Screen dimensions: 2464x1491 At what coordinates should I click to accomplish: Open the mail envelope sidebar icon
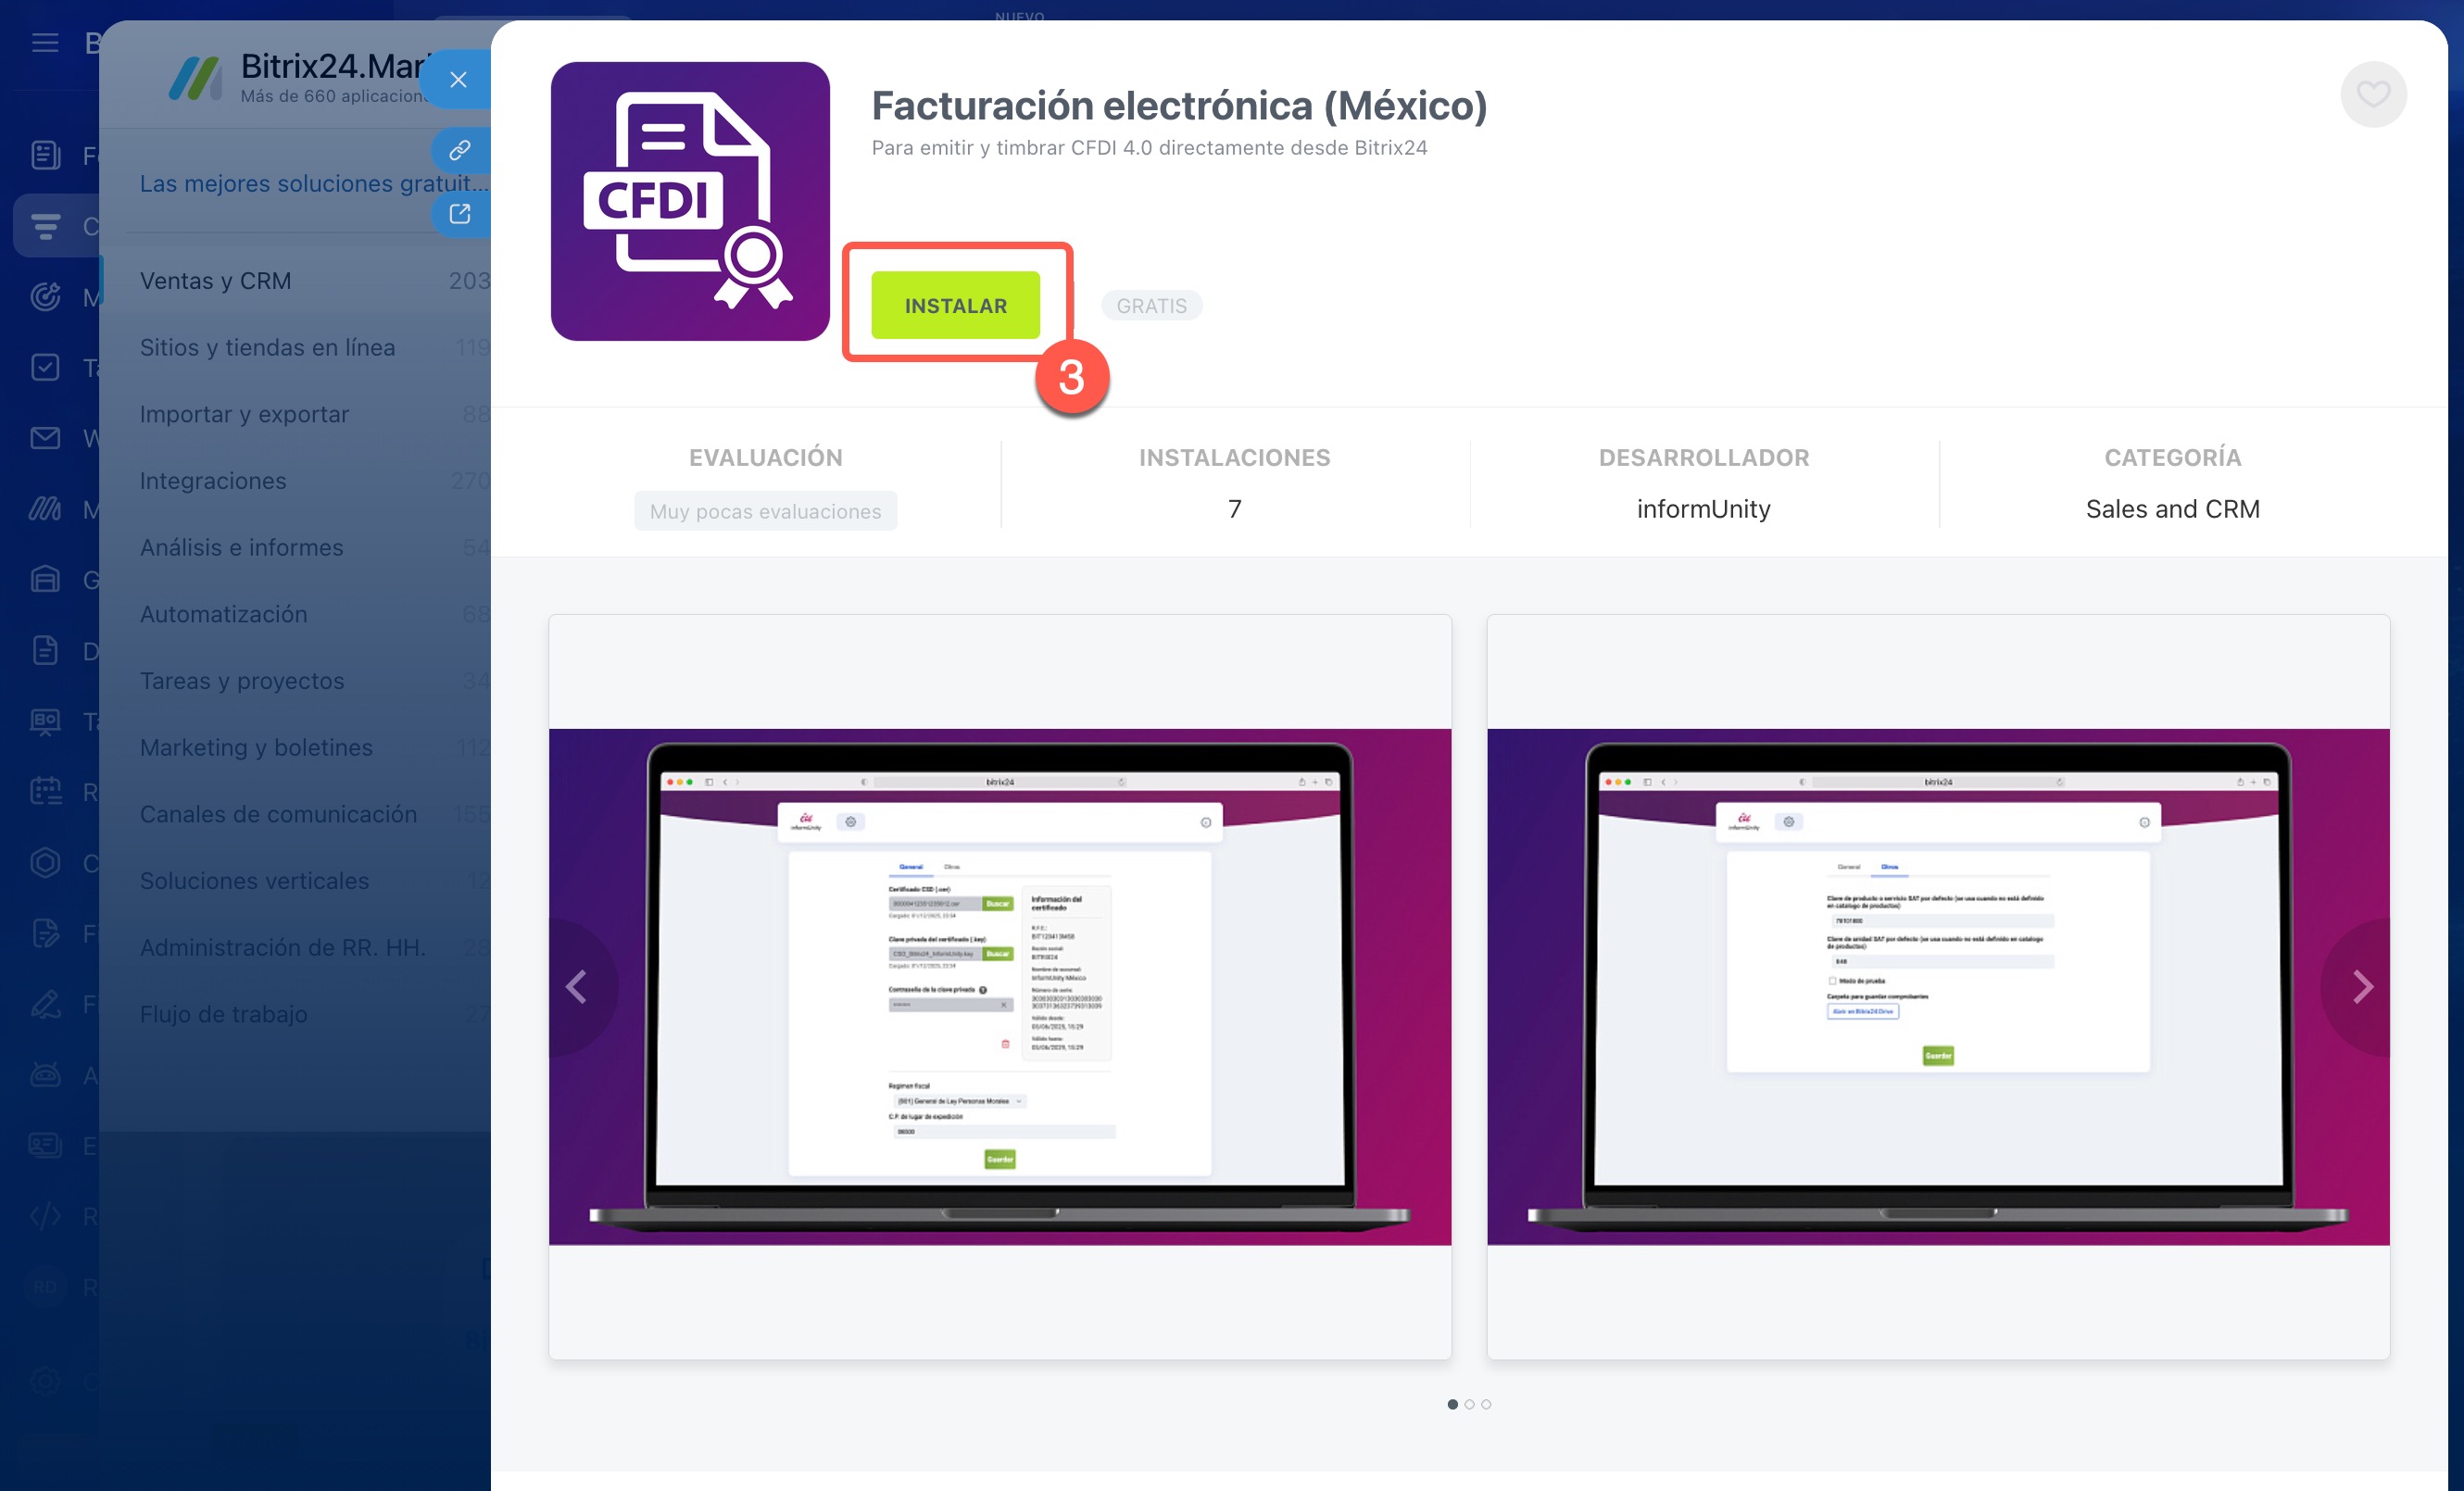coord(45,438)
